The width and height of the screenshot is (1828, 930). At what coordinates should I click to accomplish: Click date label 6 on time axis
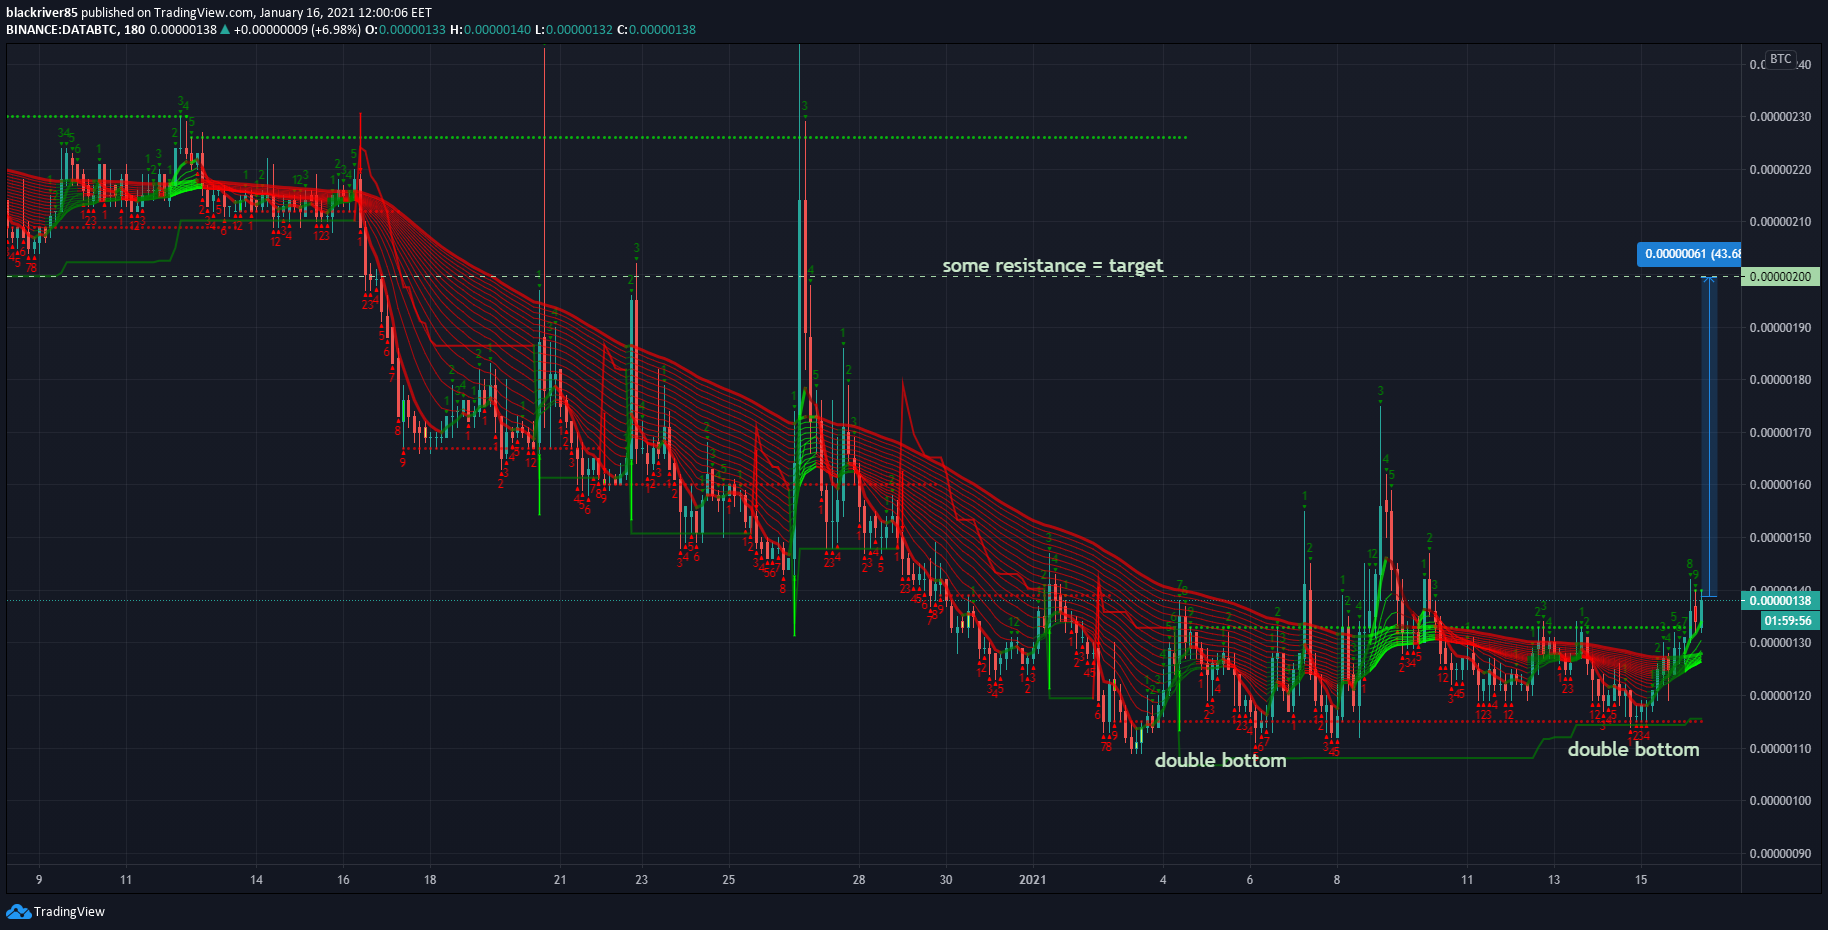click(1250, 880)
